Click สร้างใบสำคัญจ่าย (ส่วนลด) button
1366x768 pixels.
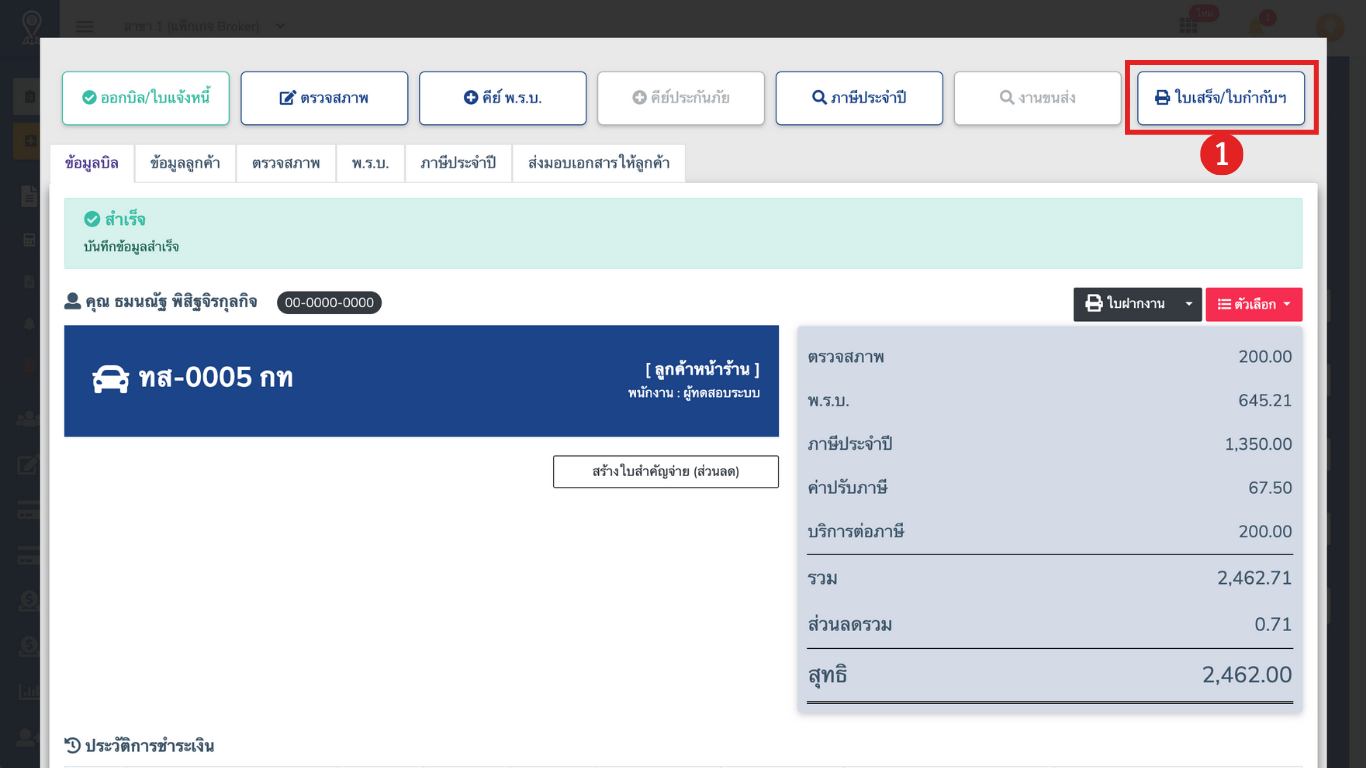point(666,472)
